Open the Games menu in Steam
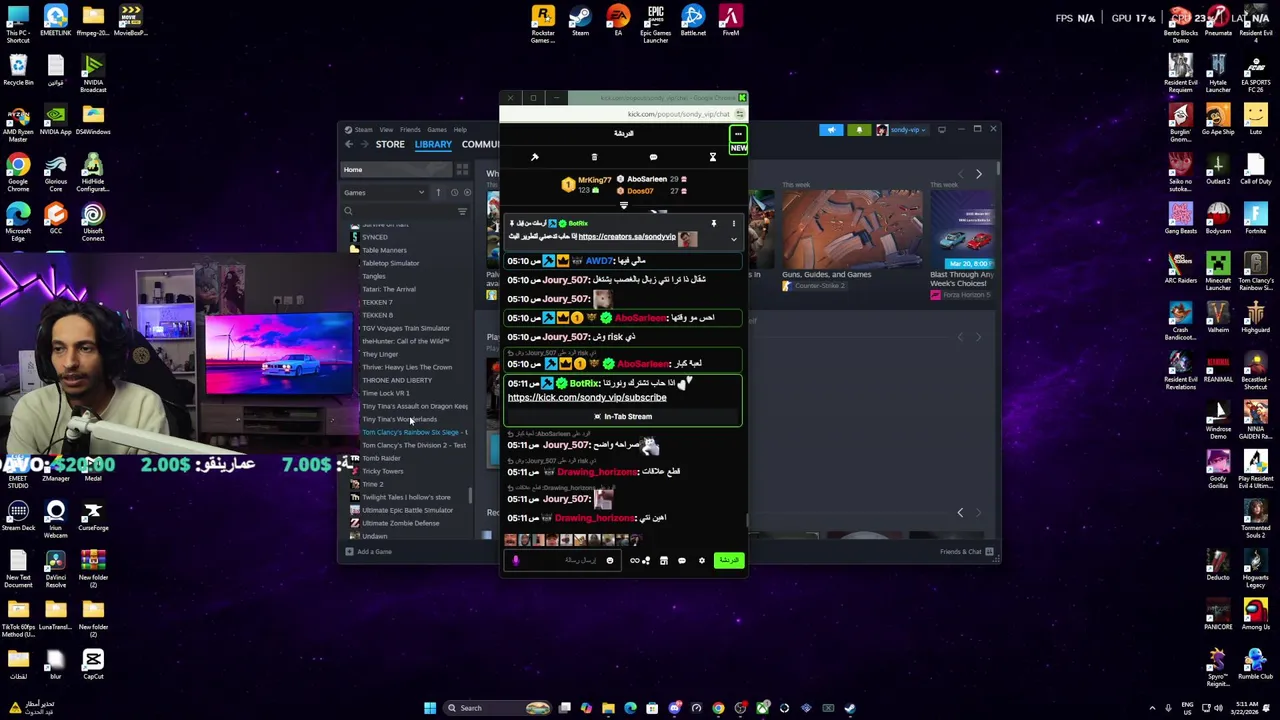The height and width of the screenshot is (720, 1280). pyautogui.click(x=437, y=129)
